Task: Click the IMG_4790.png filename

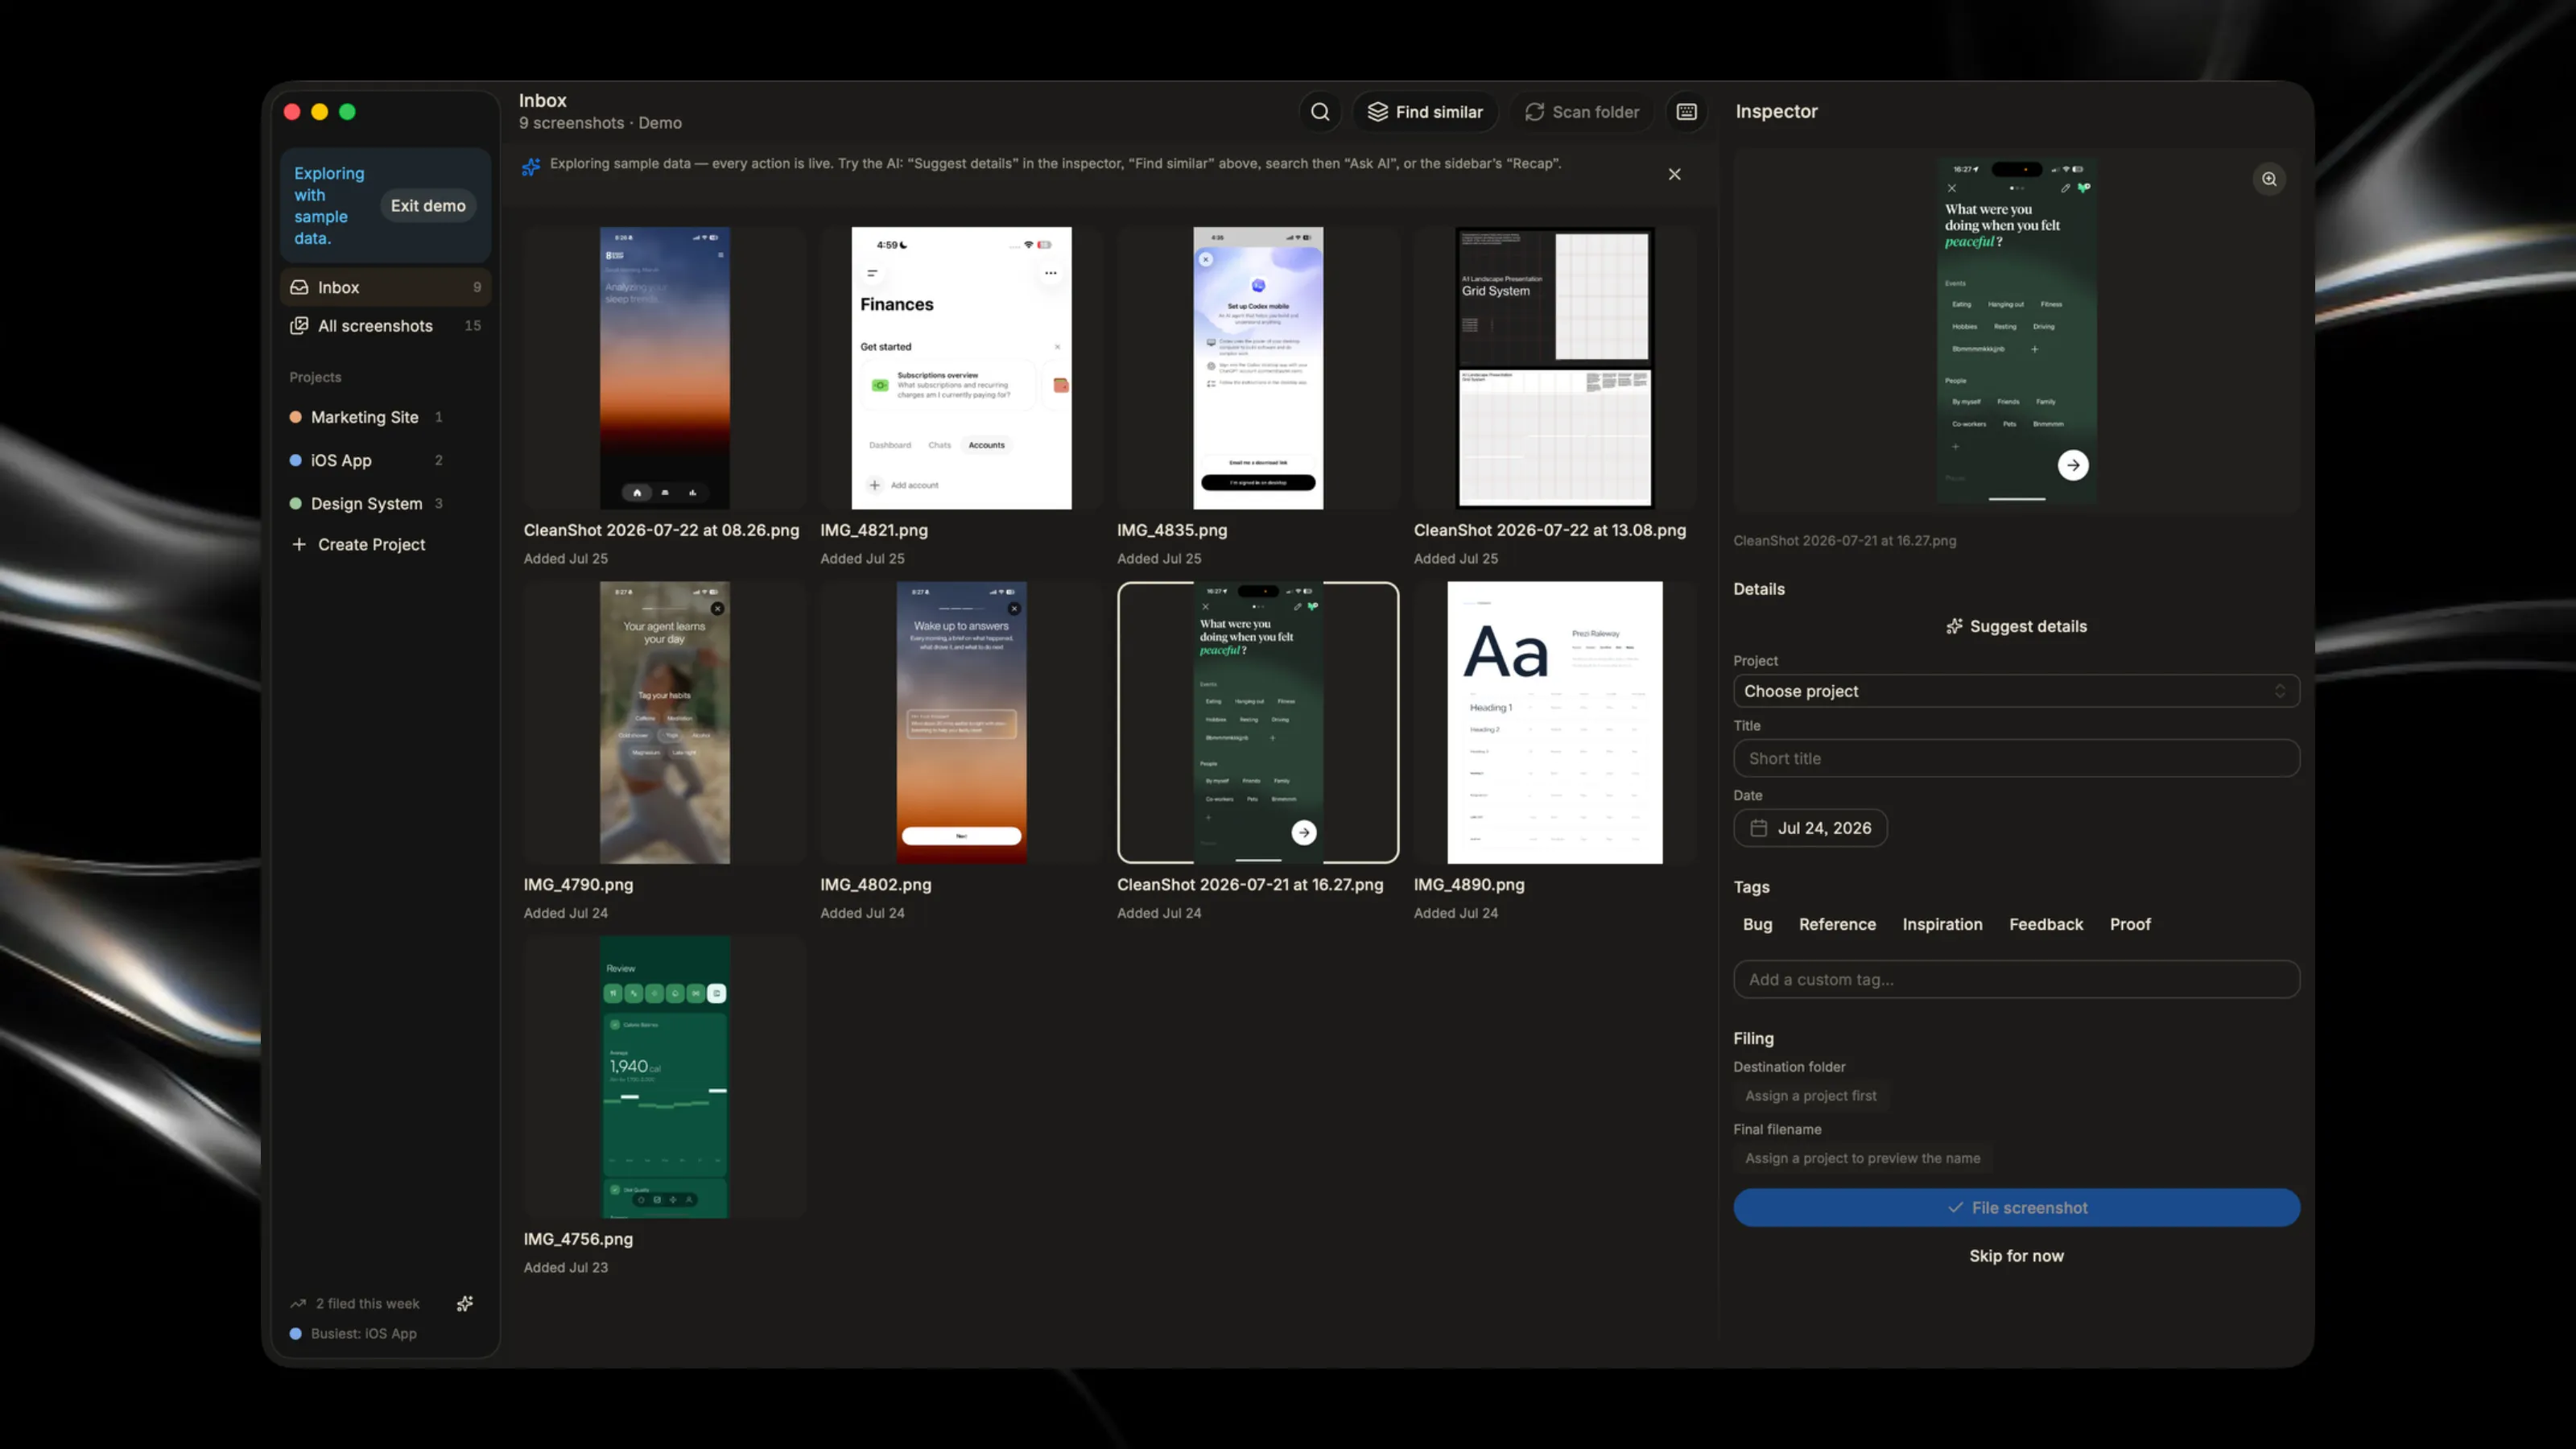Action: (x=578, y=884)
